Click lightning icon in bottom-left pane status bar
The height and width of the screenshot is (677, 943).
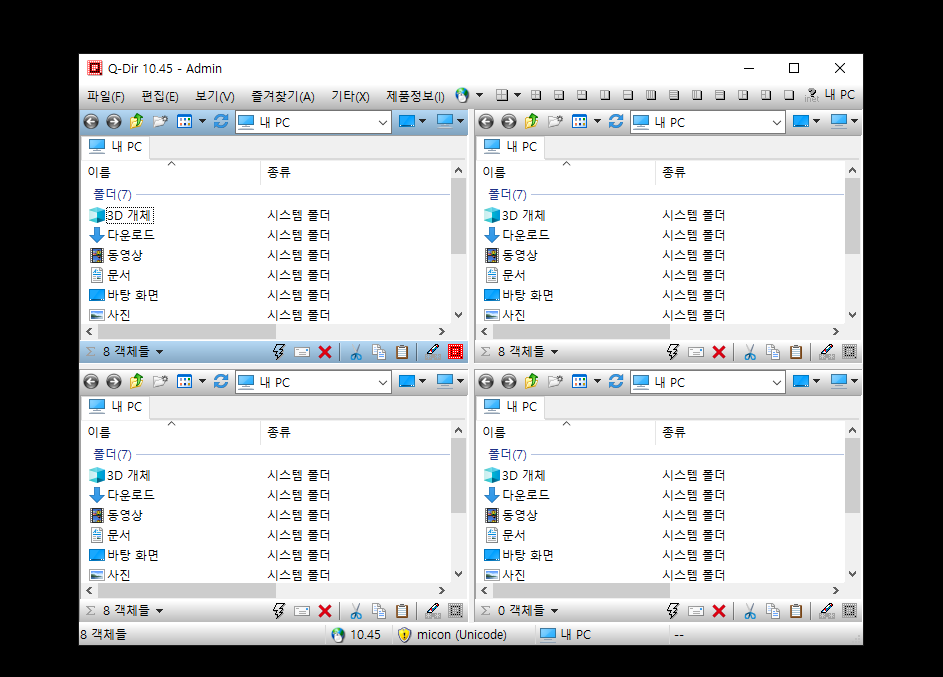278,611
